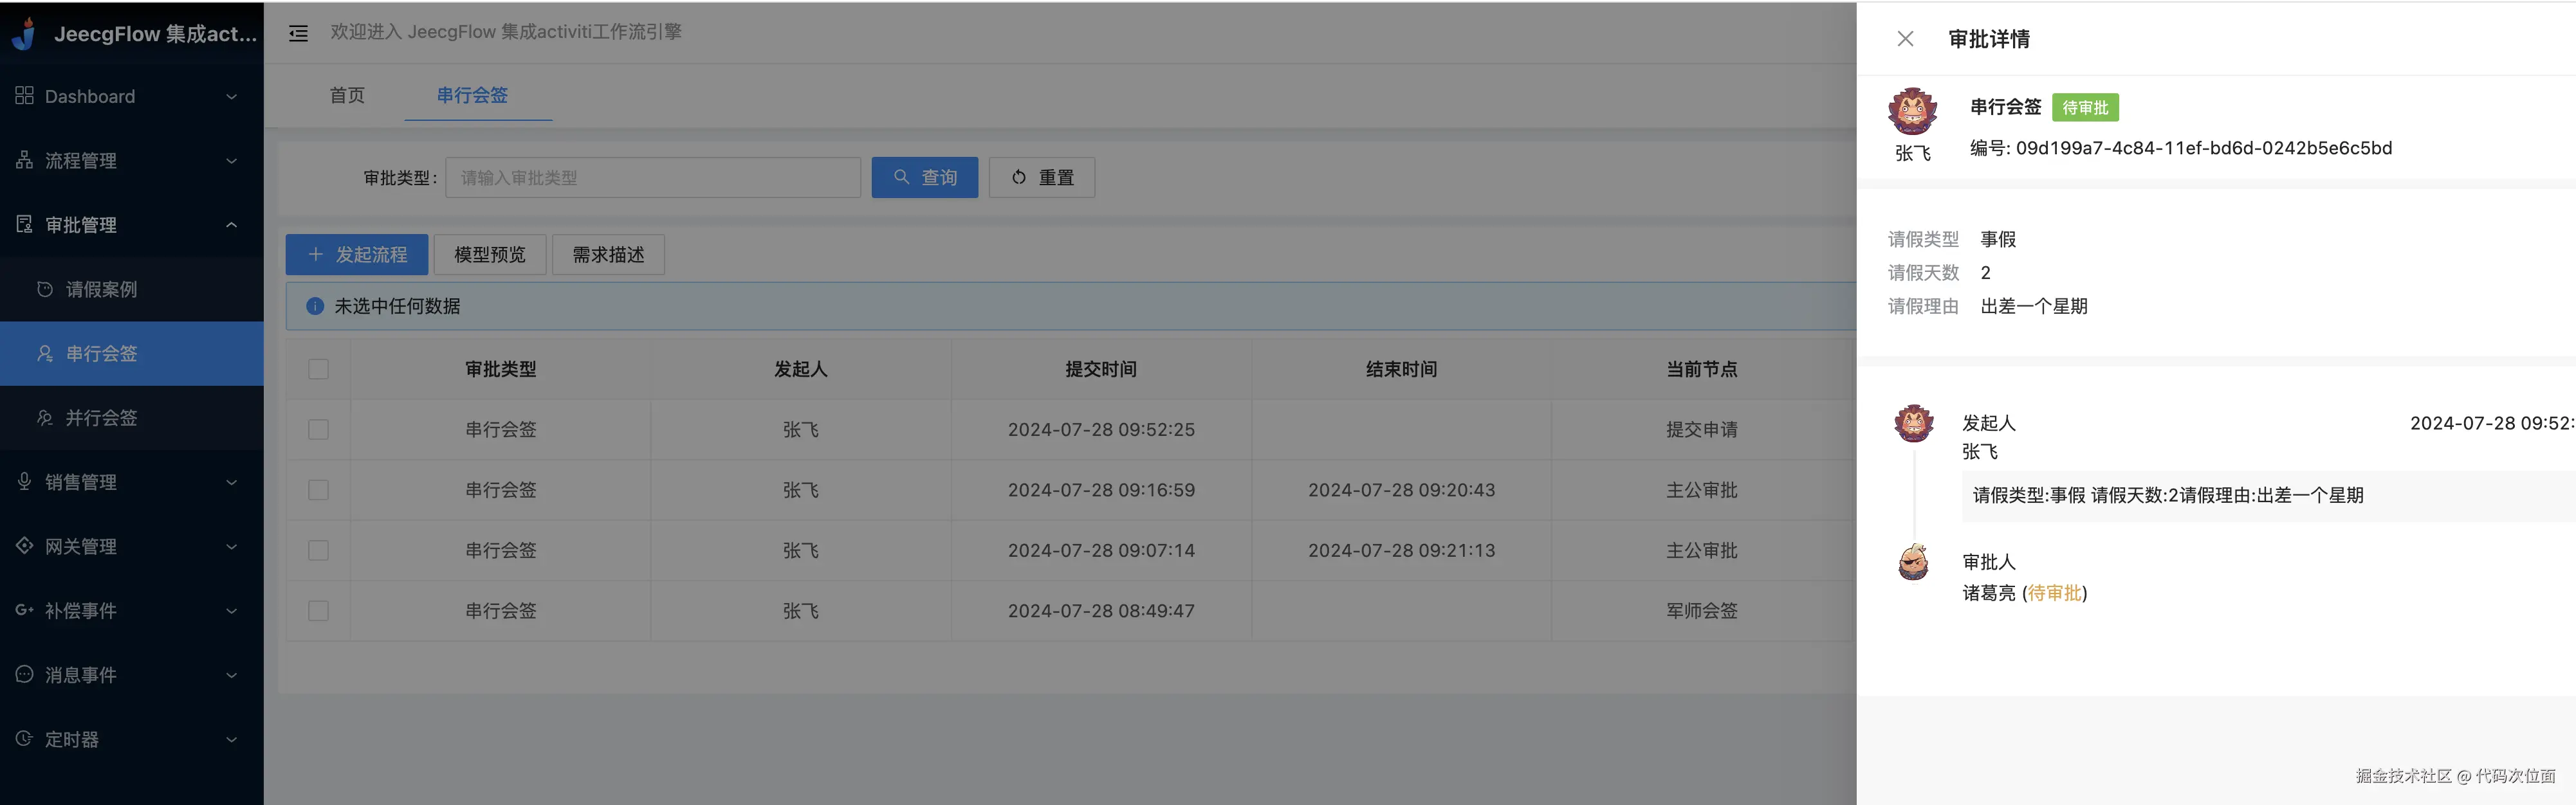Screen dimensions: 2576x805
Task: Toggle the select-all checkbox in table header
Action: coord(318,369)
